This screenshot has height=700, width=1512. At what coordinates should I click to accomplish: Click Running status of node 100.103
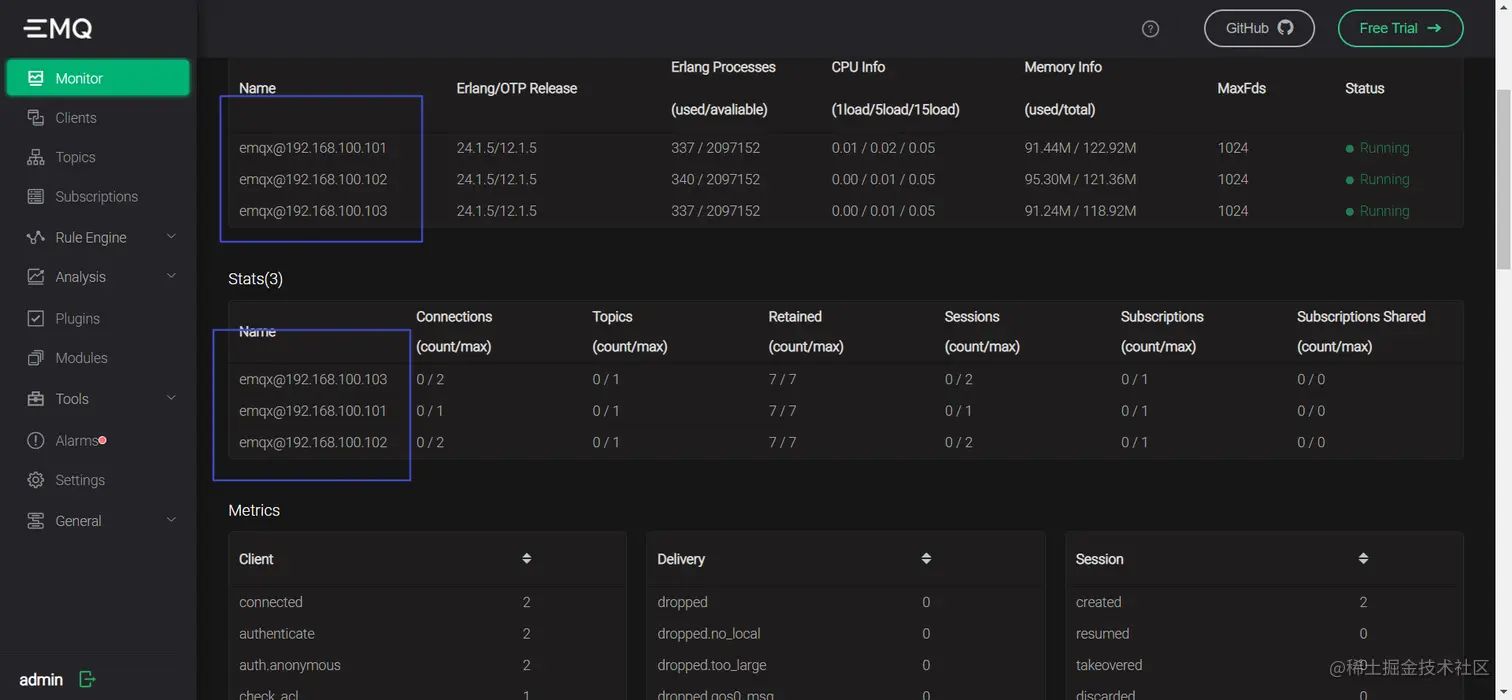point(1378,211)
